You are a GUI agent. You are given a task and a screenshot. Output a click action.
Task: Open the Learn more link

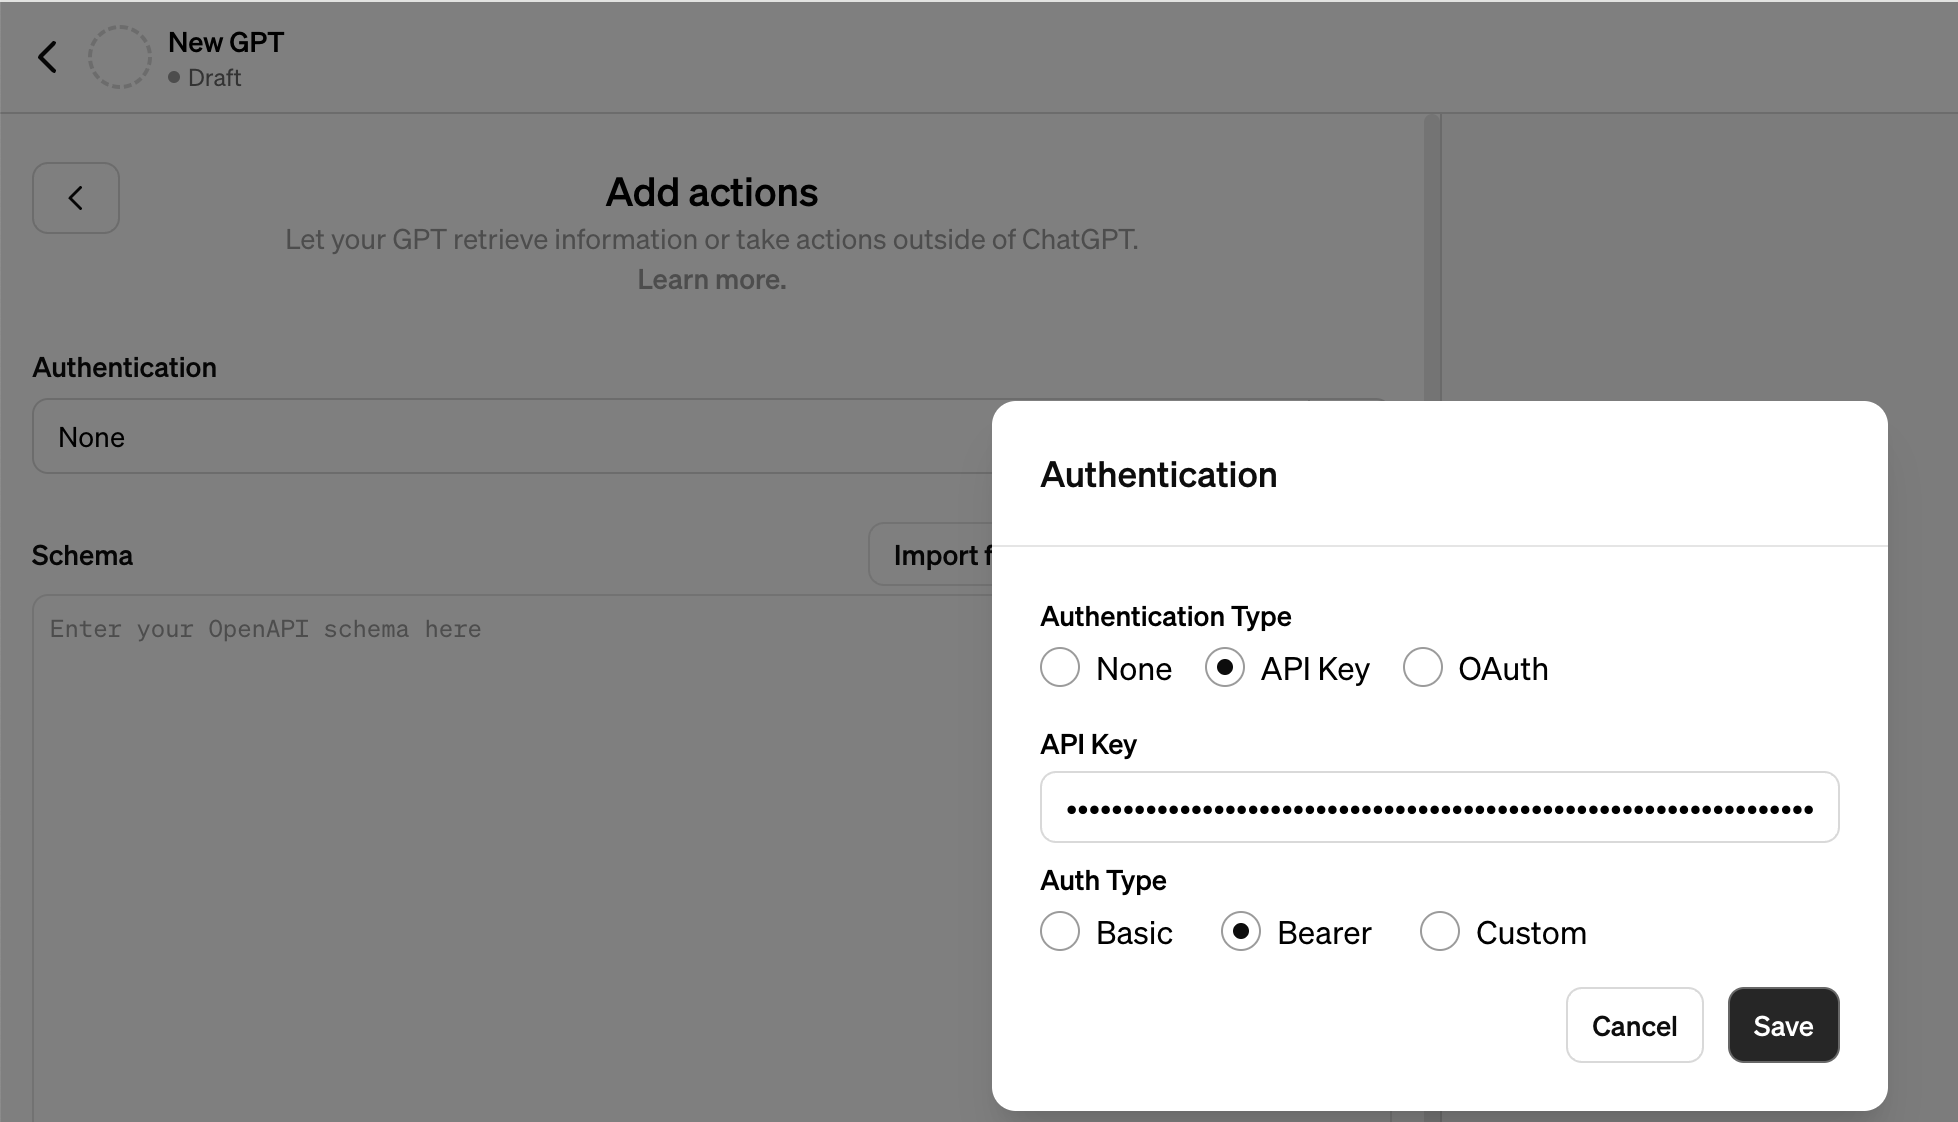[x=711, y=279]
